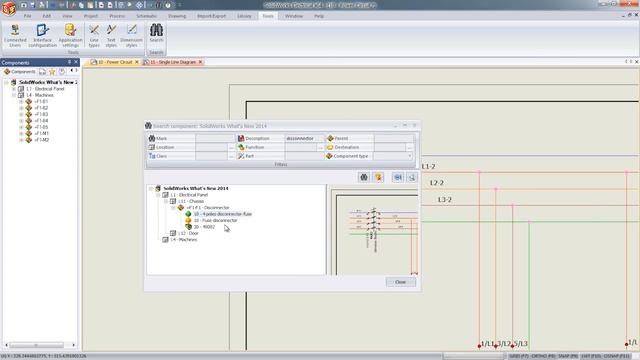The height and width of the screenshot is (360, 640).
Task: Collapse L4 - Machines in Components panel
Action: (x=14, y=95)
